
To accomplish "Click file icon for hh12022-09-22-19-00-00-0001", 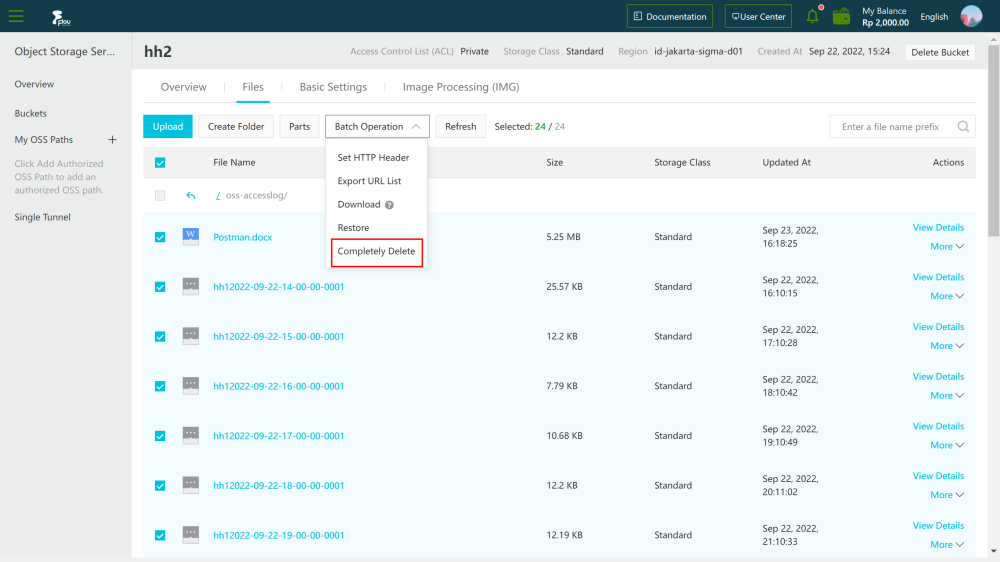I will pos(191,535).
